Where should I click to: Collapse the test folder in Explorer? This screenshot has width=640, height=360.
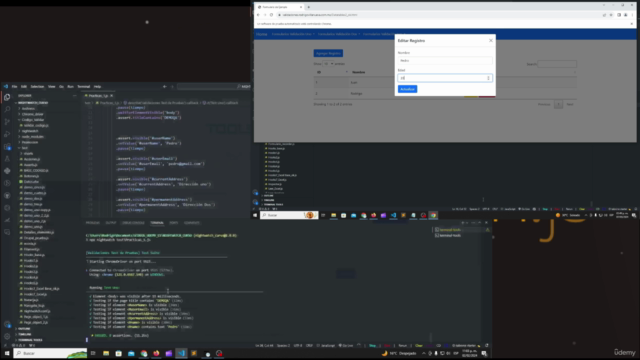click(24, 148)
